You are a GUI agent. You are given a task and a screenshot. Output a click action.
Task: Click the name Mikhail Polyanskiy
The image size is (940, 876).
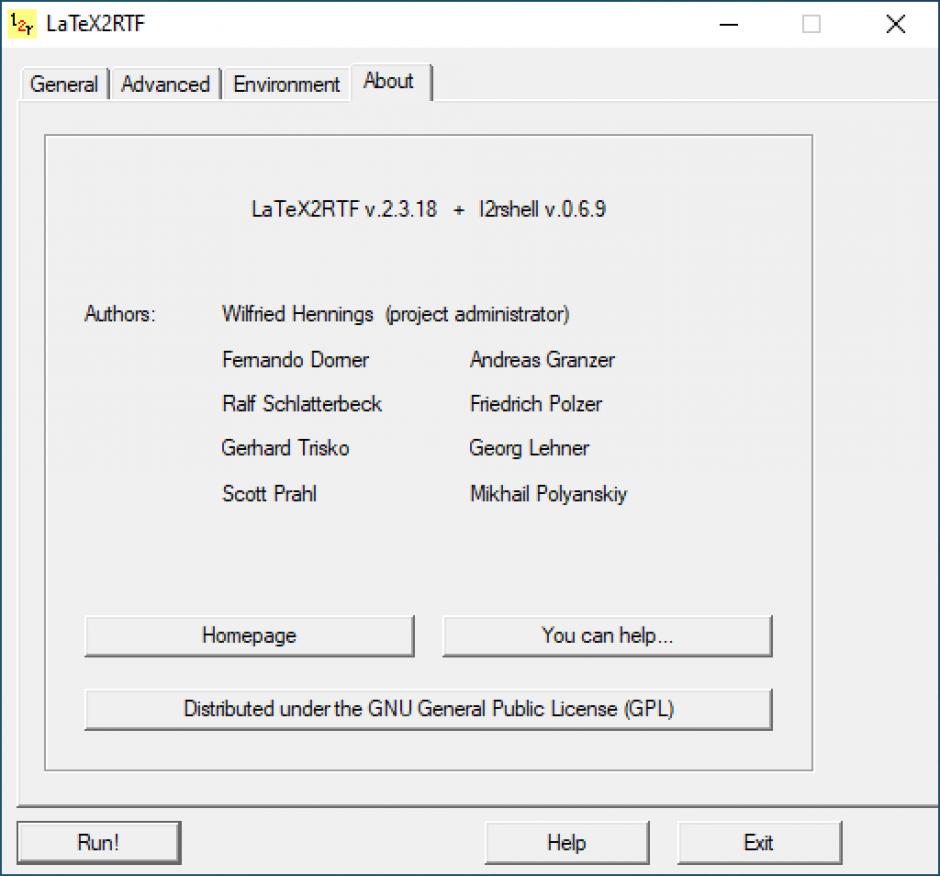549,494
